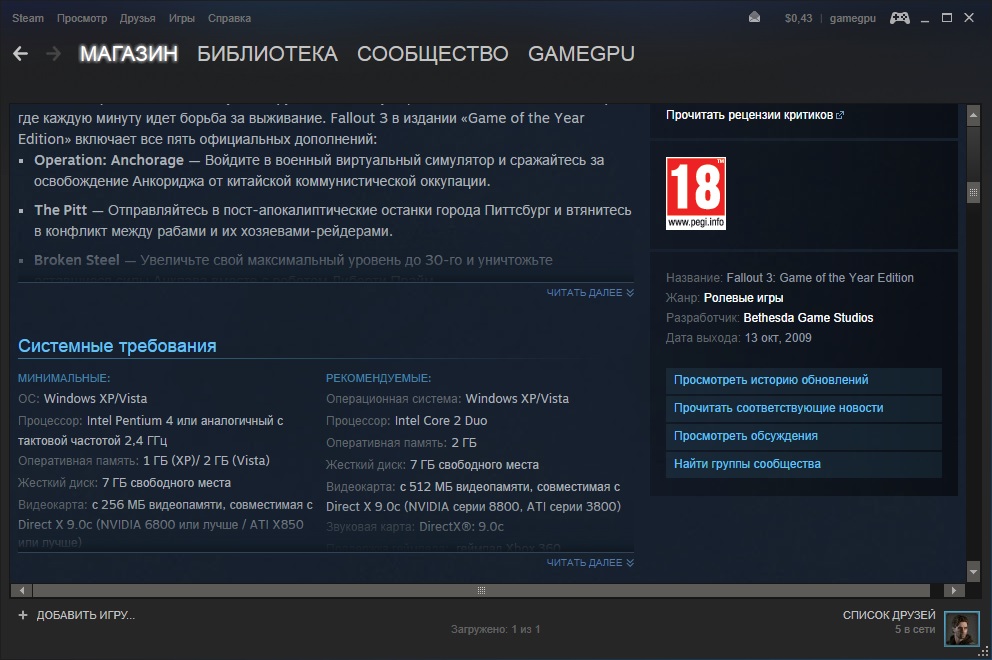Open the Steam menu

28,18
